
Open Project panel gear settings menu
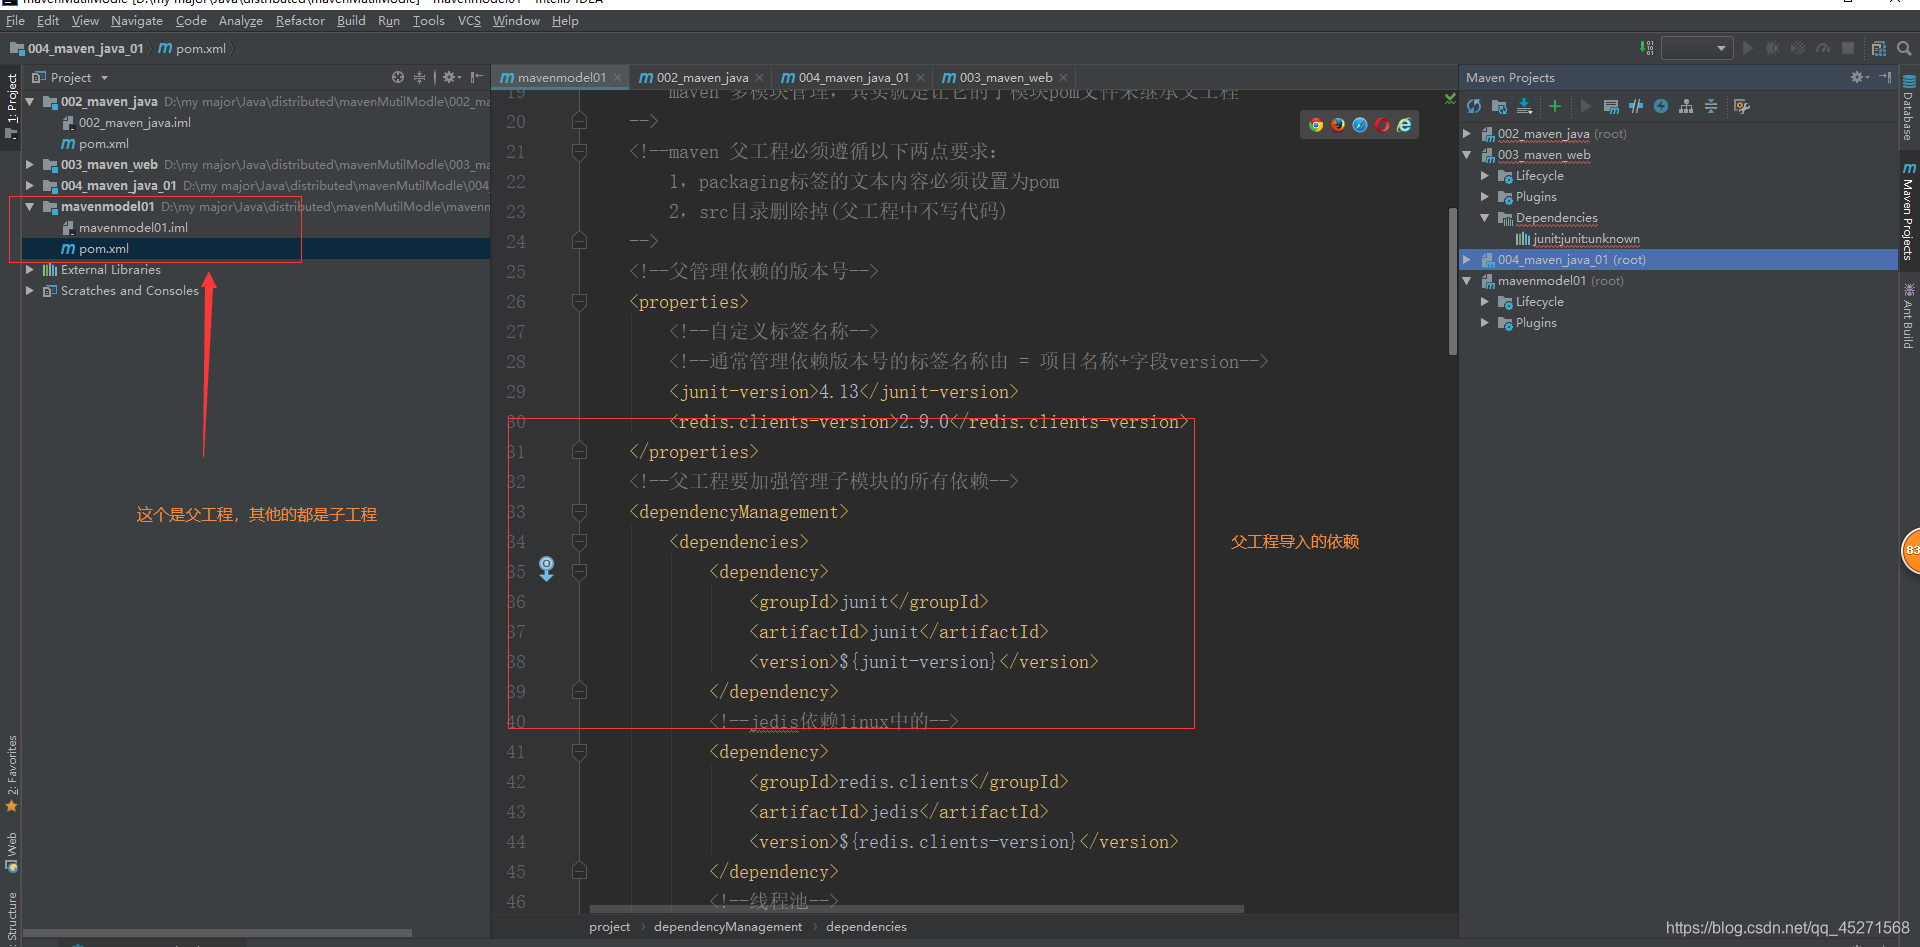451,77
